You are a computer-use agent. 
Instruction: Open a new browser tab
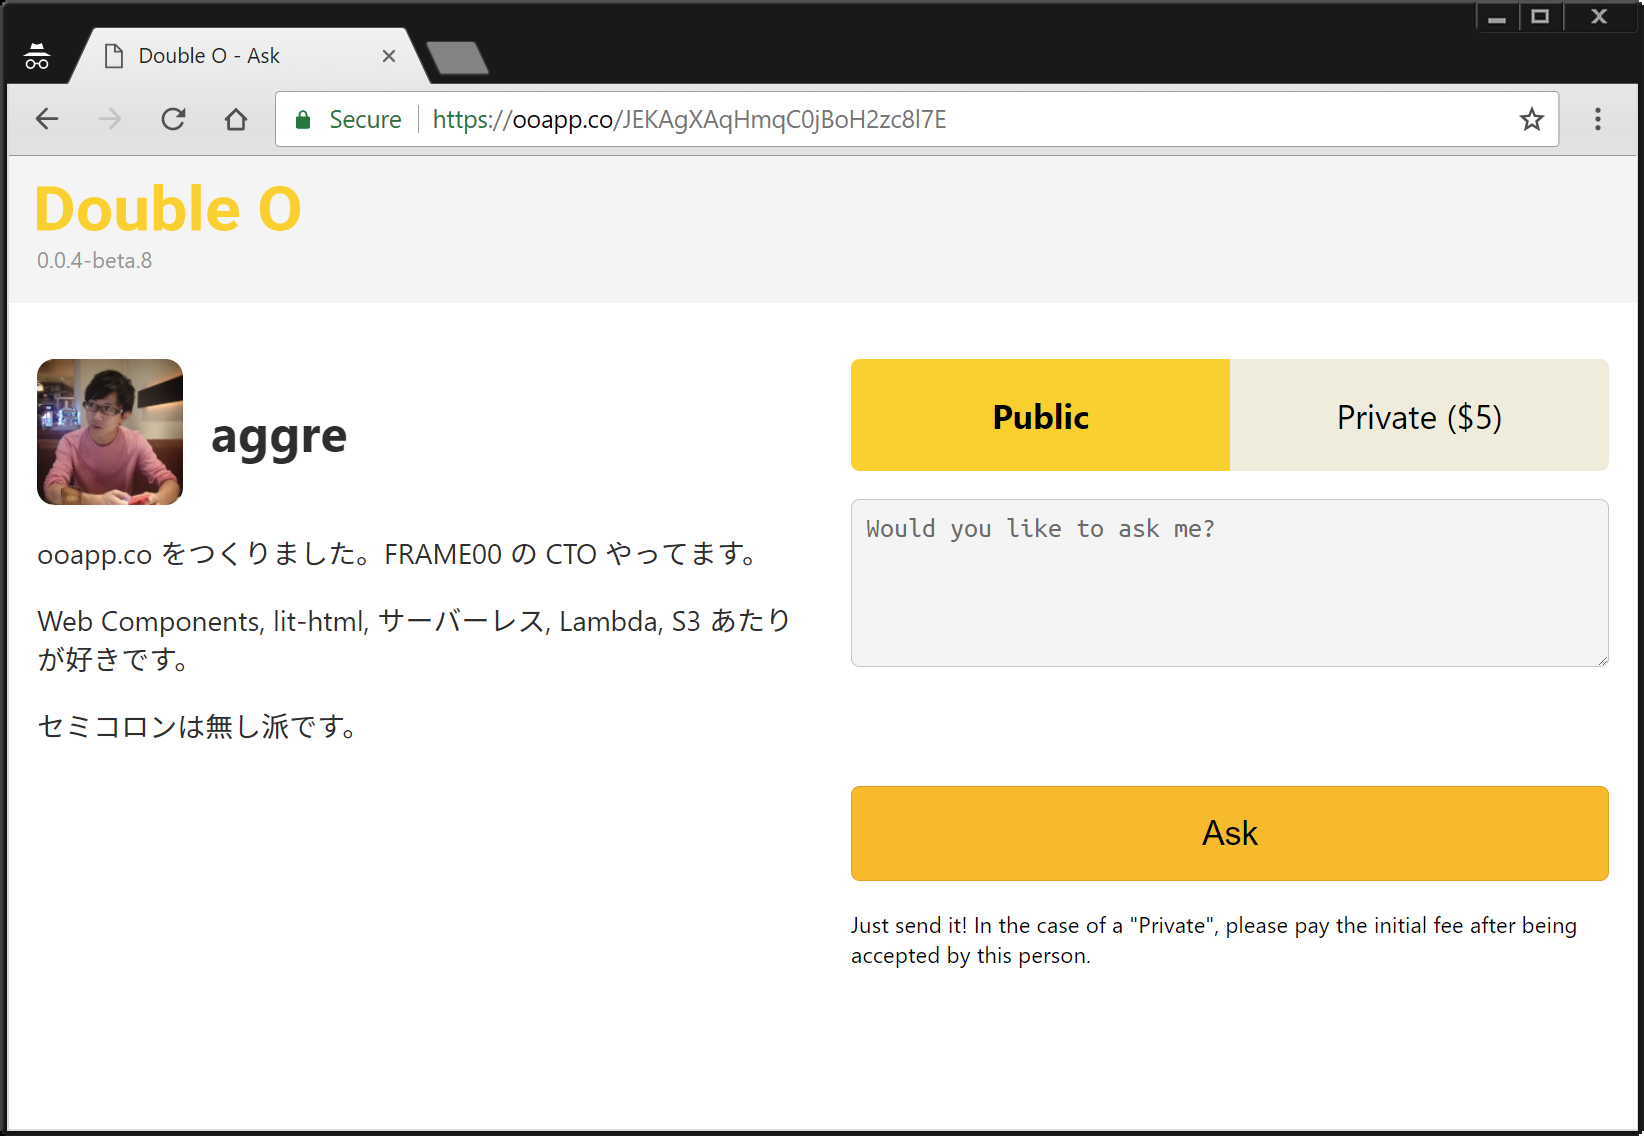tap(457, 58)
